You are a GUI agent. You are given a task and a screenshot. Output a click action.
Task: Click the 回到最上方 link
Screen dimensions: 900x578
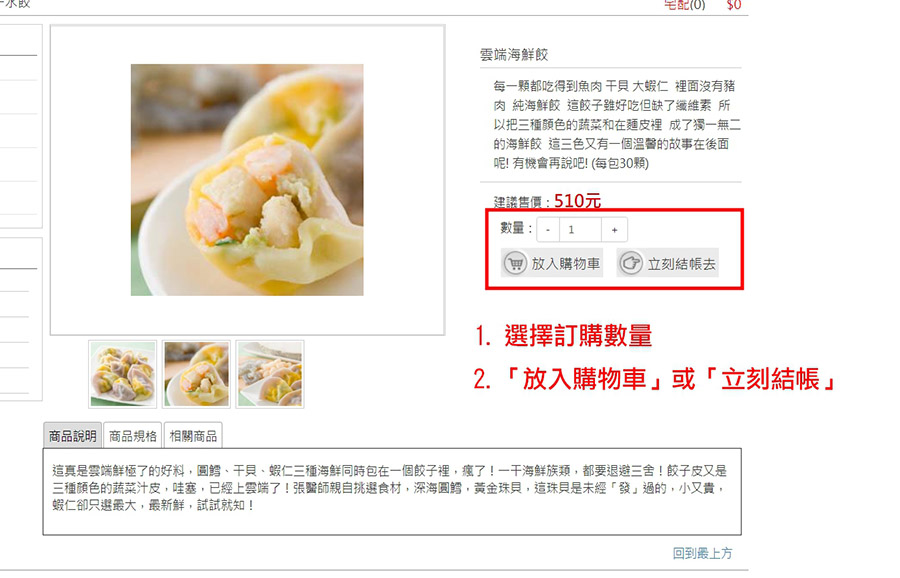coord(703,553)
